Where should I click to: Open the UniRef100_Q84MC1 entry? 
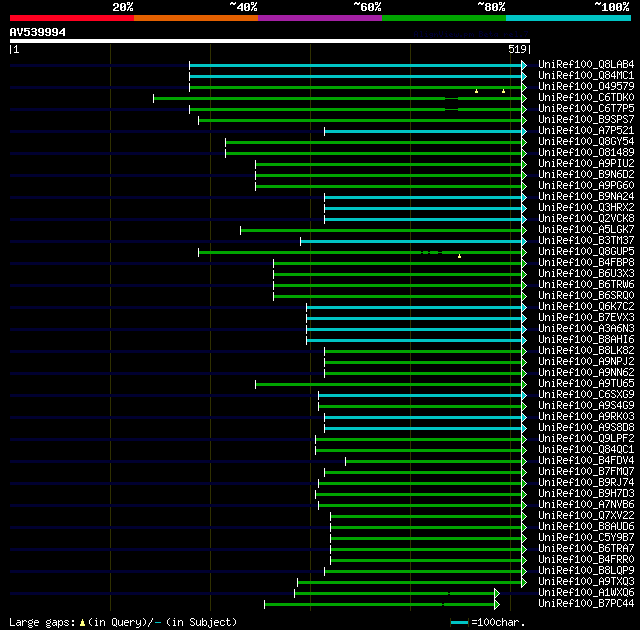(586, 75)
